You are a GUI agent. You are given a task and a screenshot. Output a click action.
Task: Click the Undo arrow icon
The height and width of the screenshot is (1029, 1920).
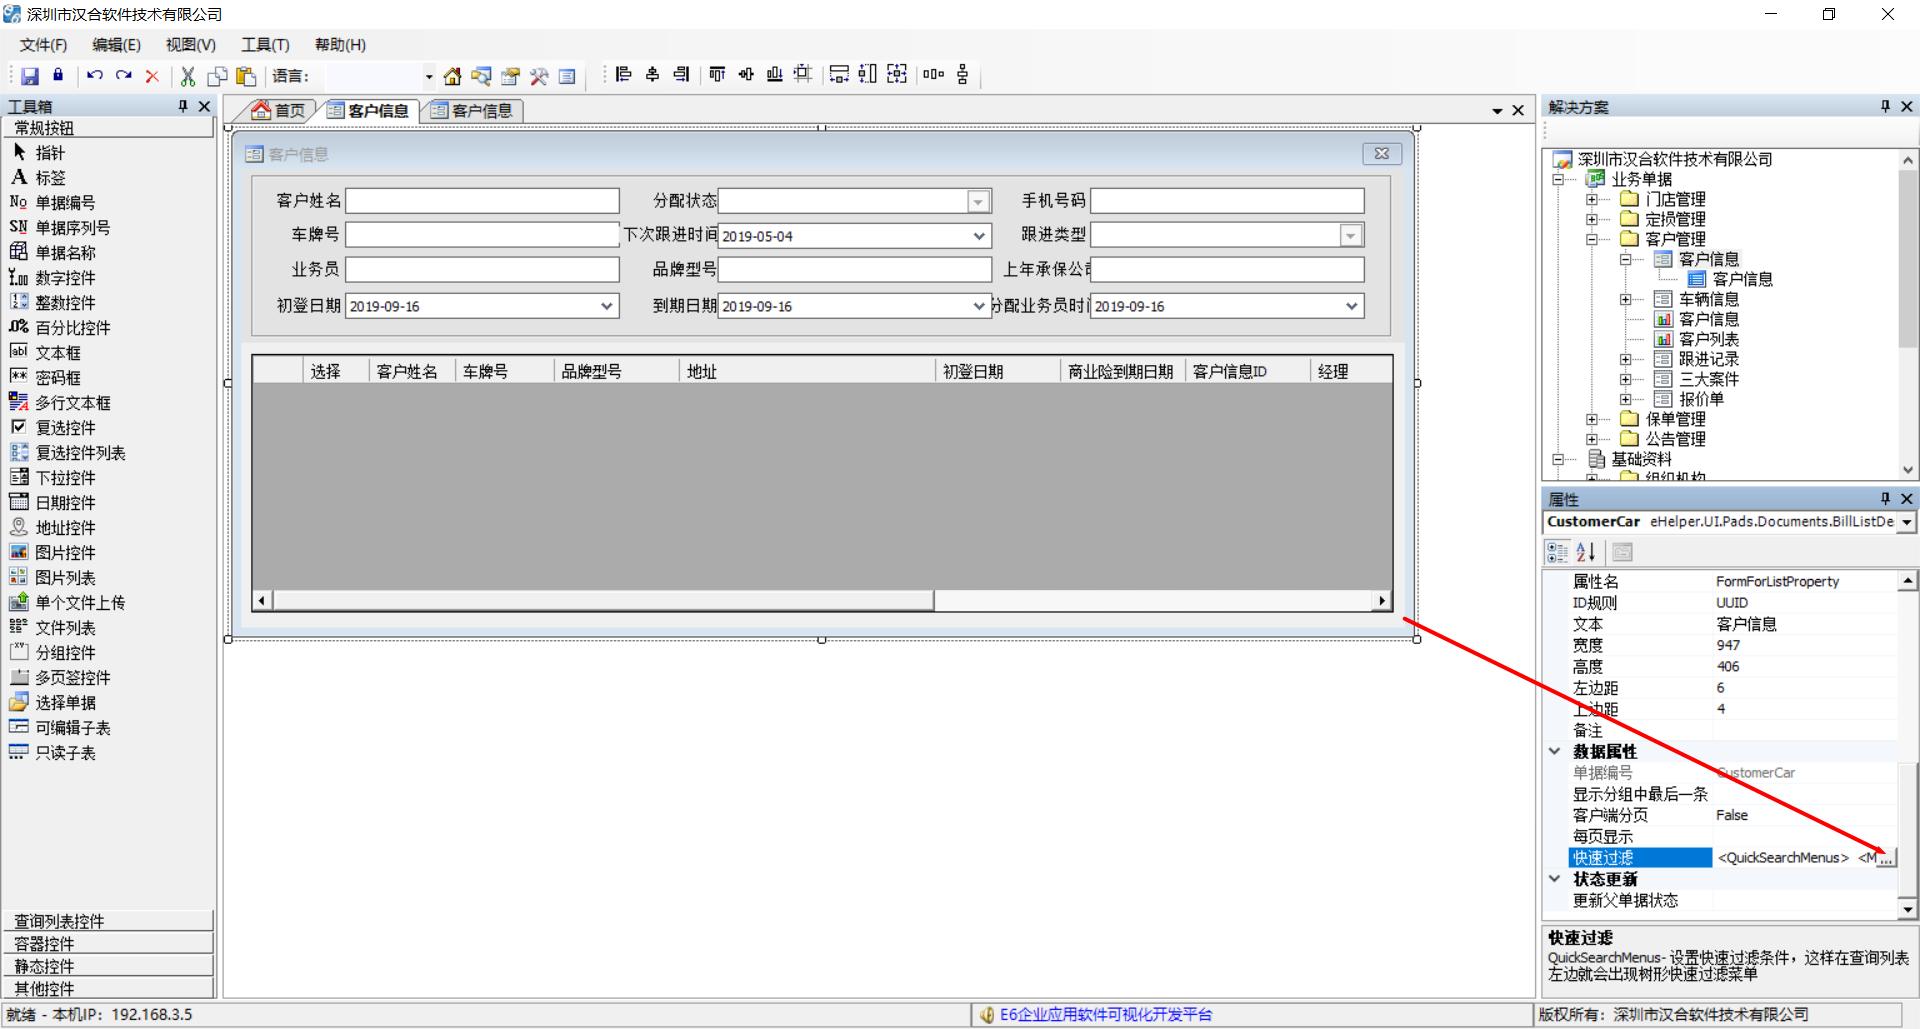(94, 75)
